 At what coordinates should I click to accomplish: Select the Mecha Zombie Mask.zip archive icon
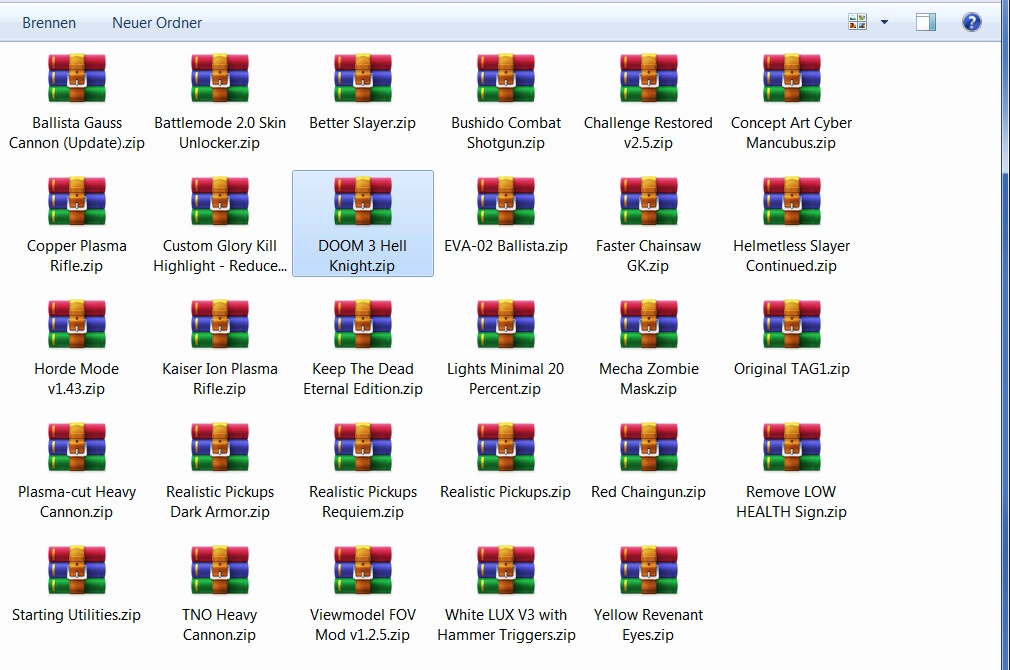[649, 325]
